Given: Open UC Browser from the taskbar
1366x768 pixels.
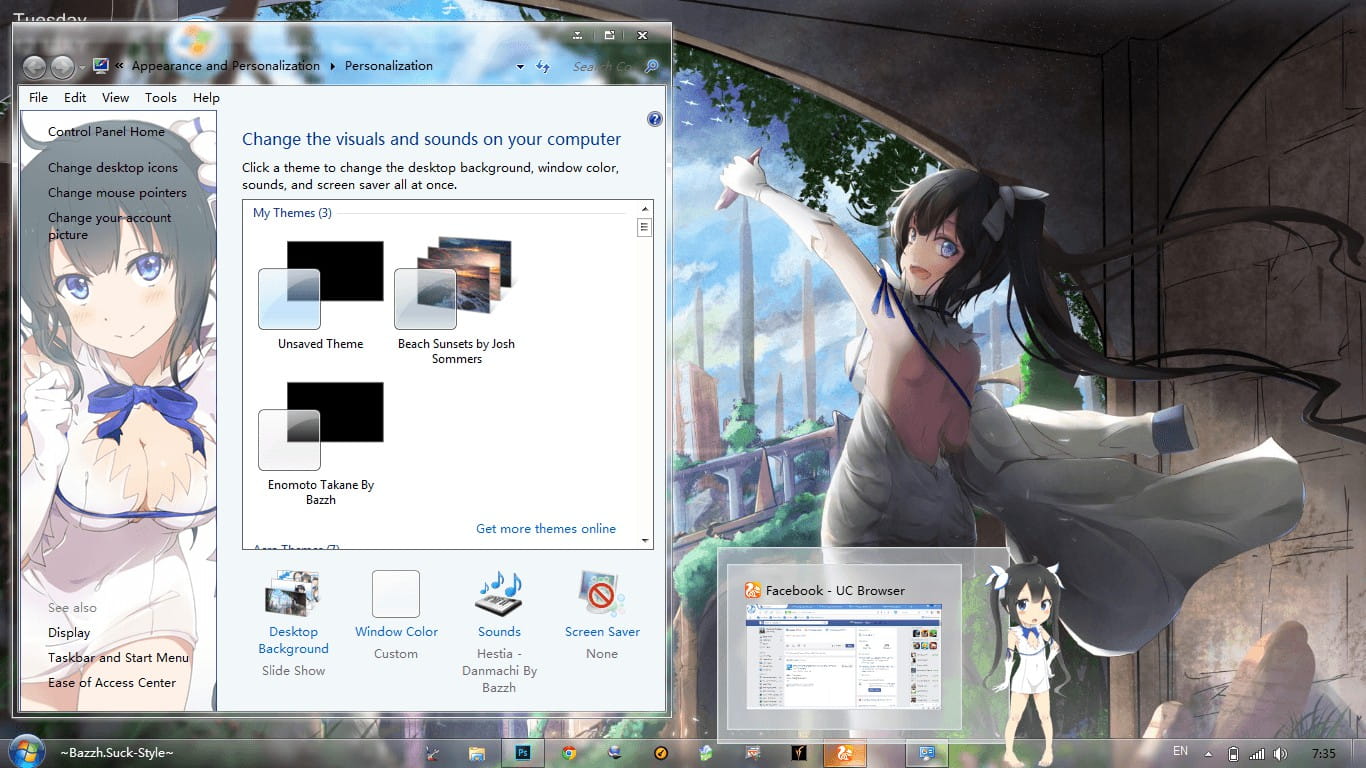Looking at the screenshot, I should click(845, 752).
